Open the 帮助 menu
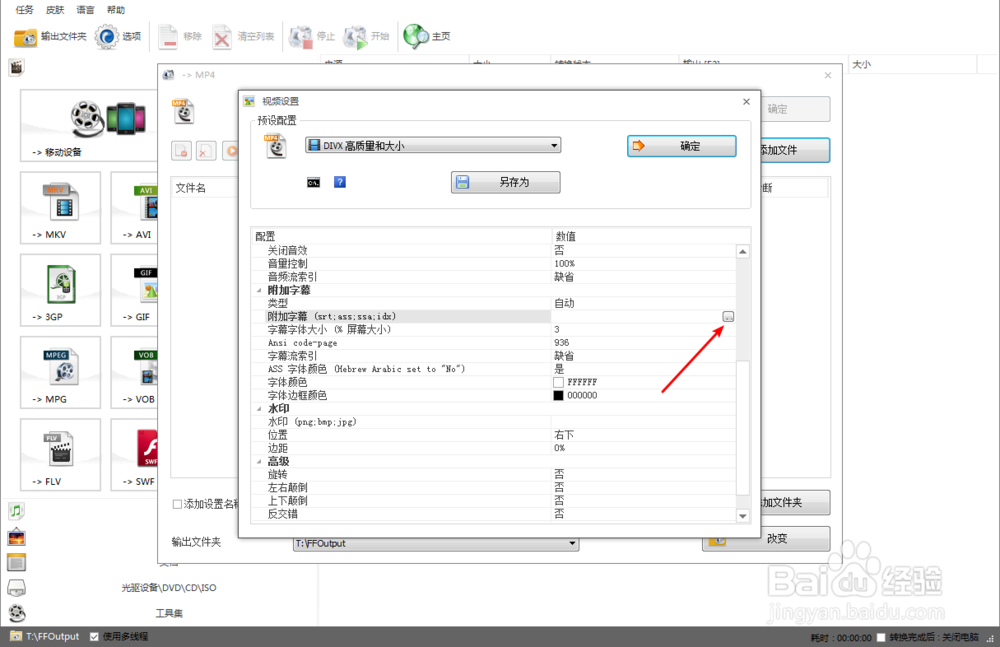Viewport: 1000px width, 647px height. pos(116,10)
